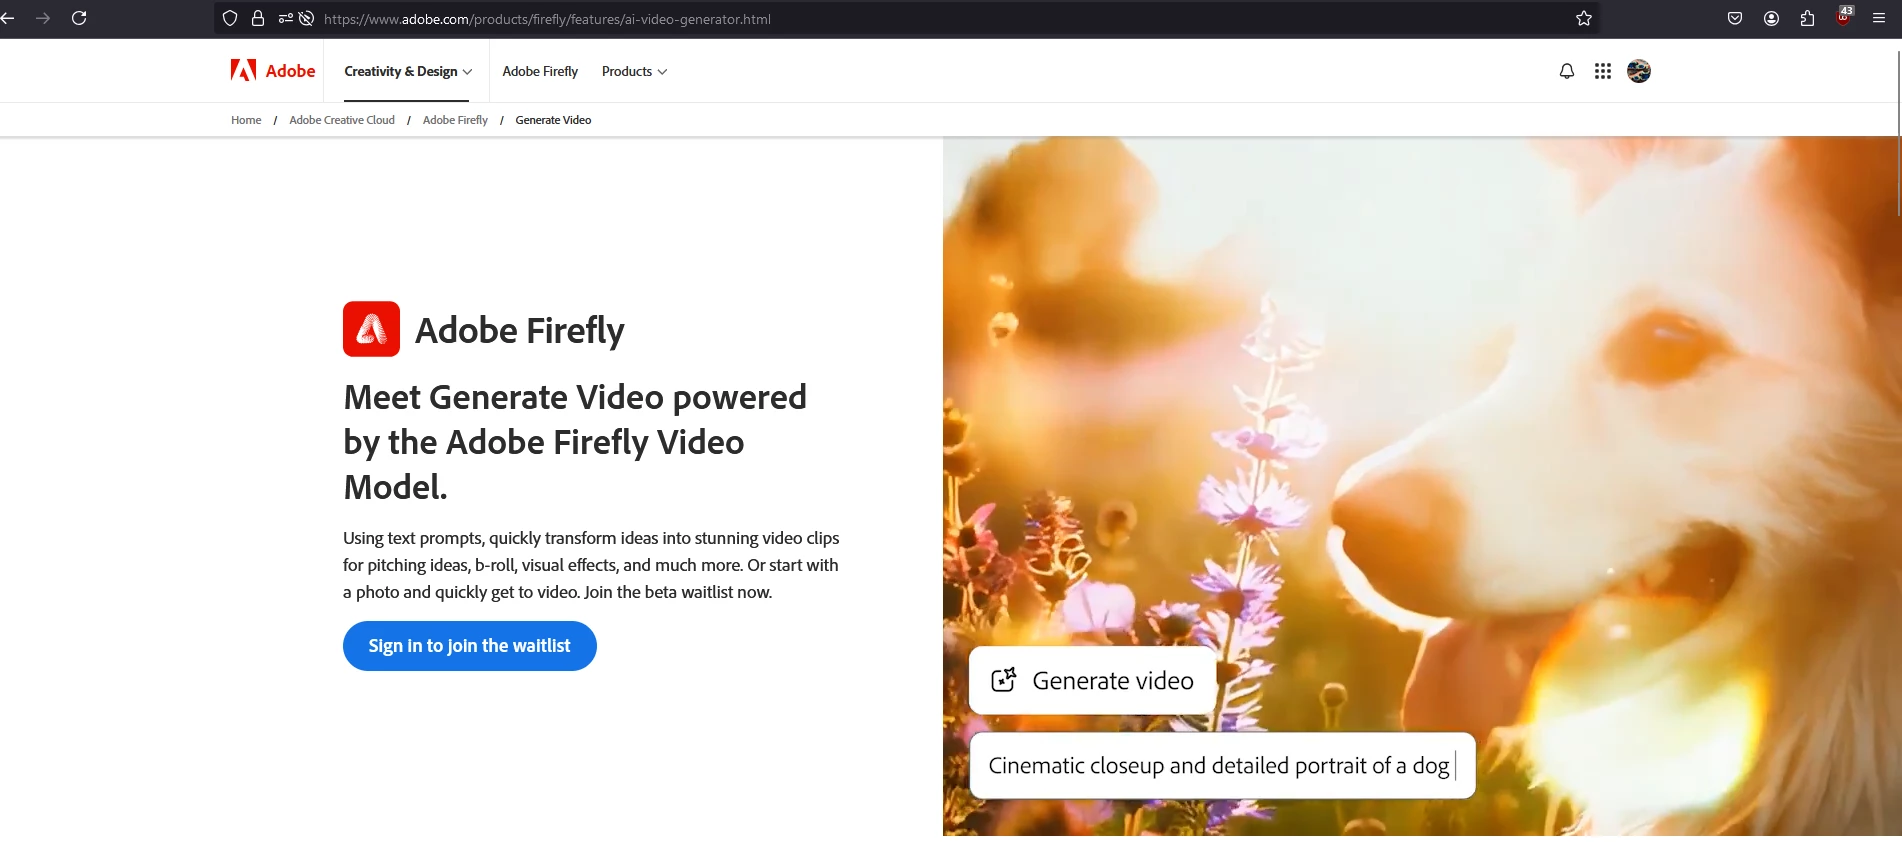Click the browser forward arrow
Image resolution: width=1902 pixels, height=865 pixels.
point(43,18)
